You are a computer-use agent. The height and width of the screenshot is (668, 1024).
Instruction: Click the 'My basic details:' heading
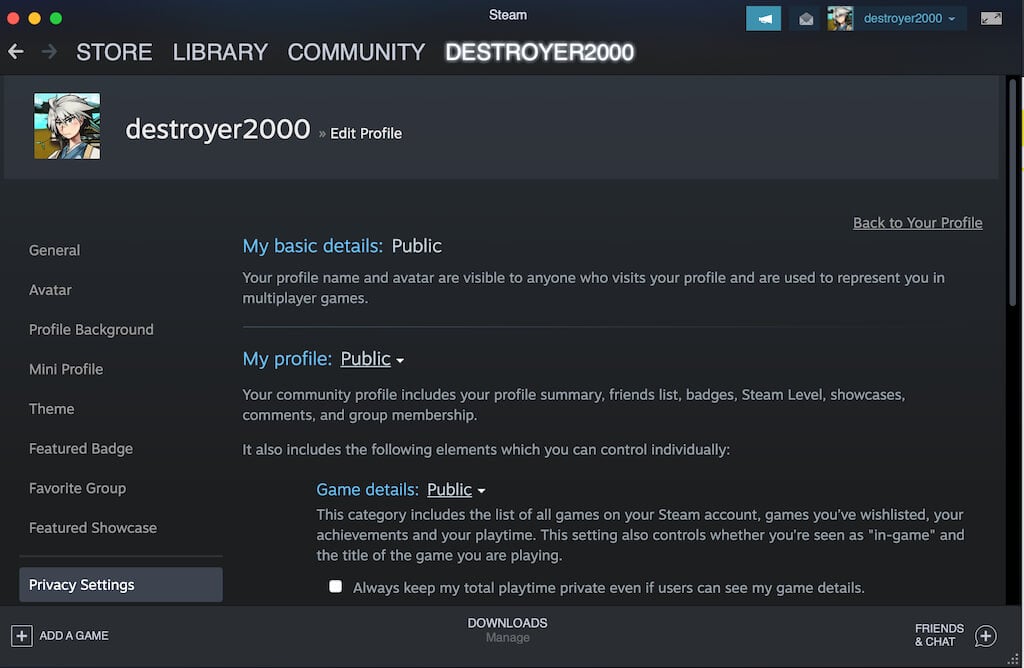[x=313, y=246]
